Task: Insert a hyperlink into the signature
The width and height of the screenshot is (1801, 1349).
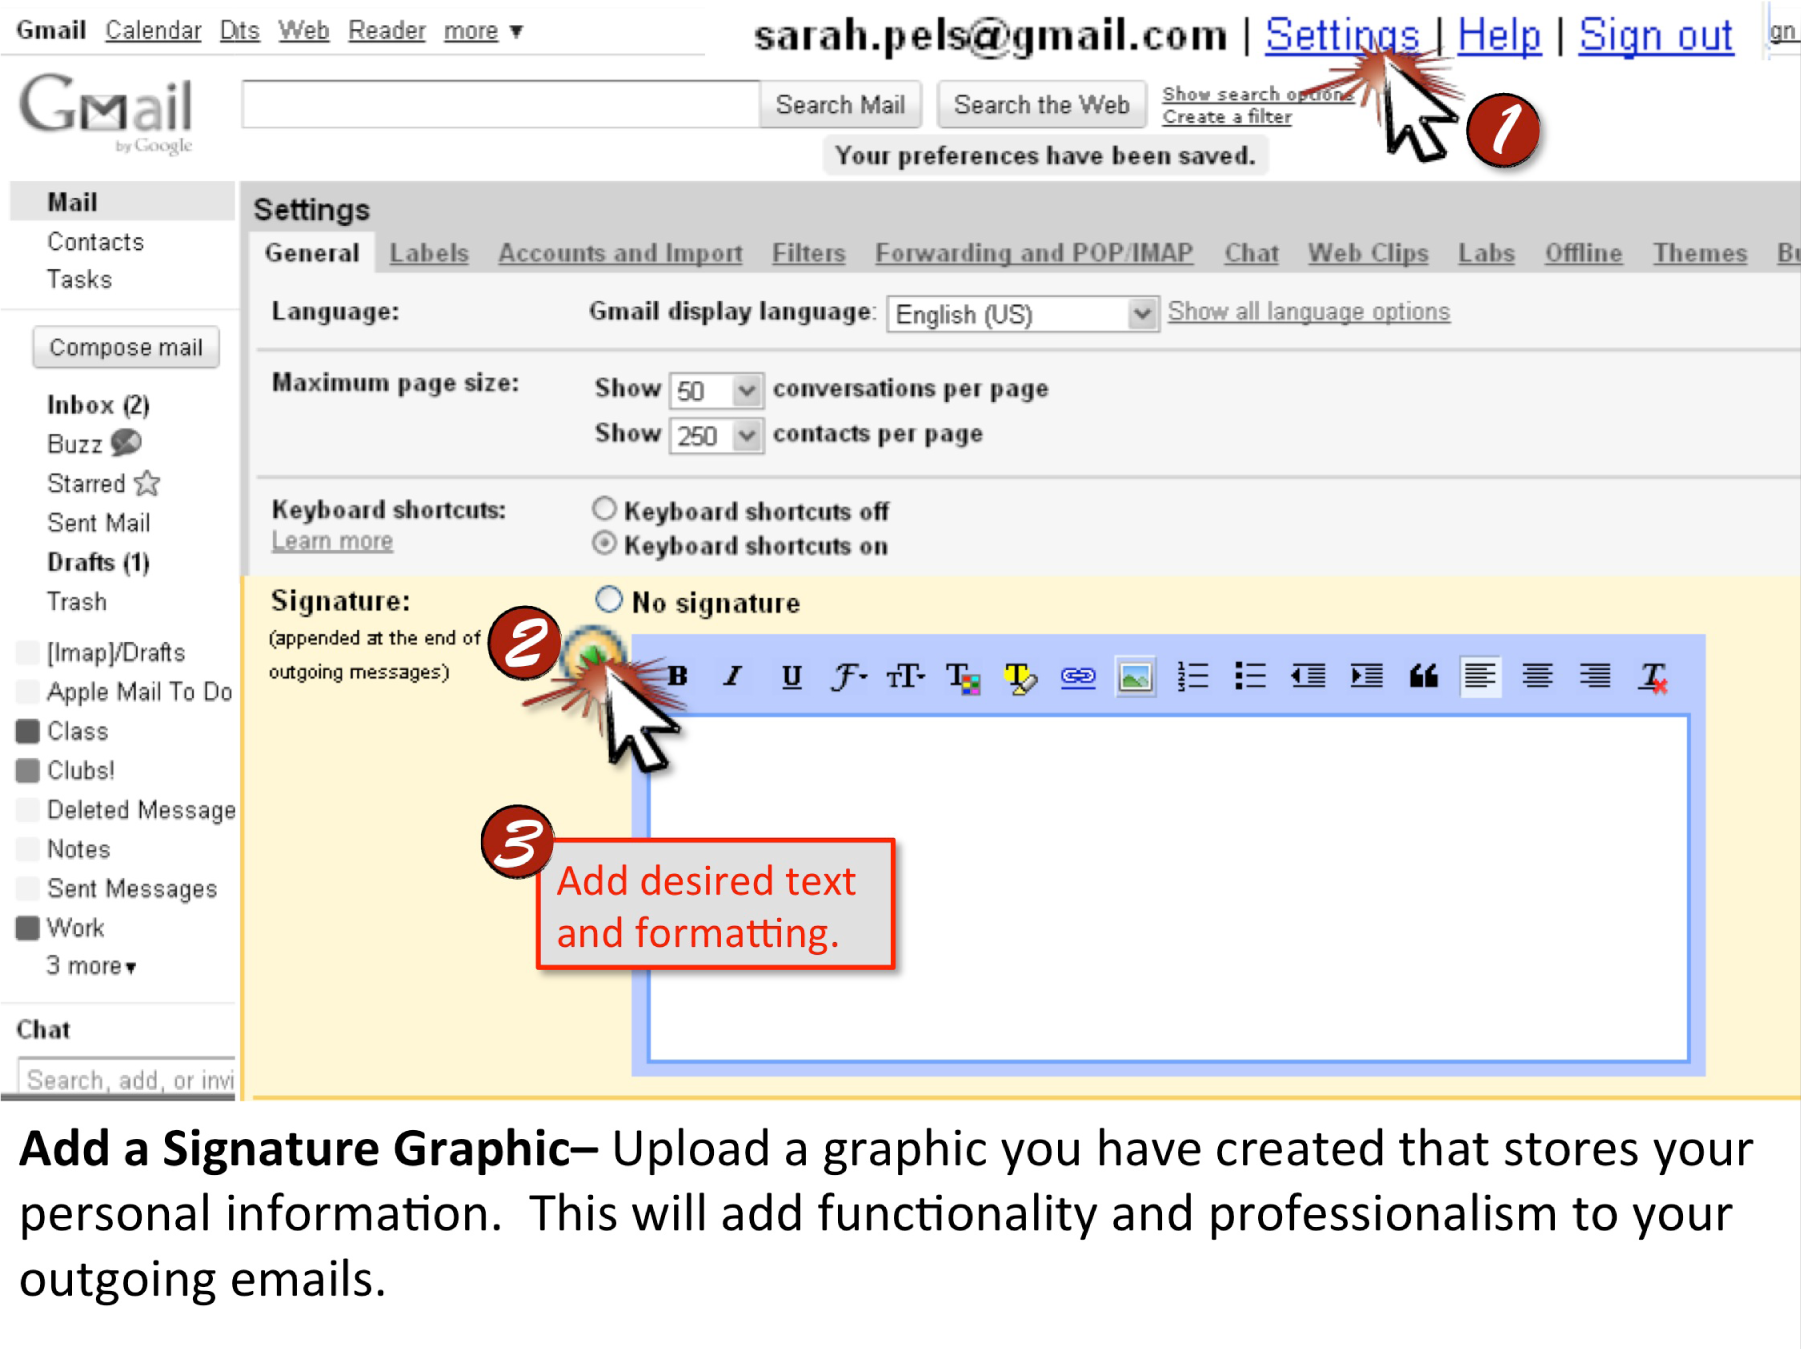Action: point(1078,677)
